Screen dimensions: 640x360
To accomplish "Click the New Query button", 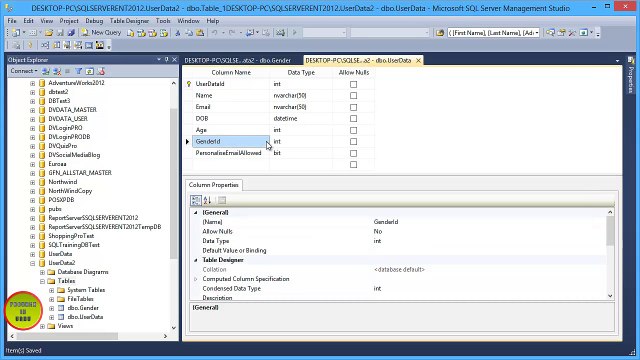I will [x=101, y=33].
